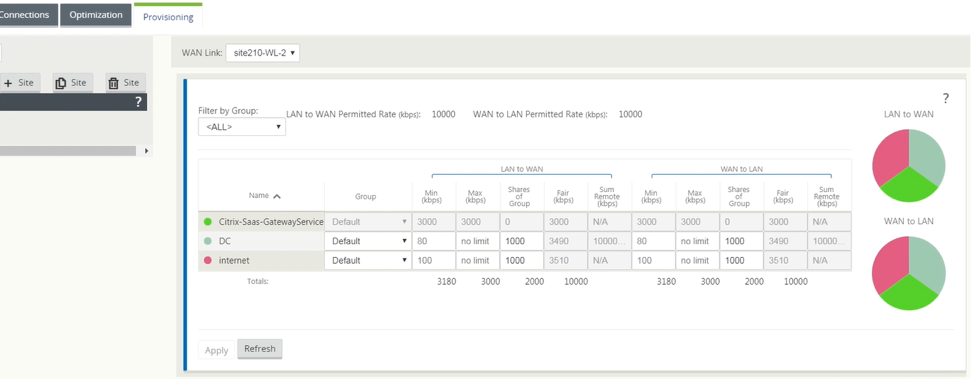The width and height of the screenshot is (974, 379).
Task: Click the gray-green dot beside DC
Action: 208,241
